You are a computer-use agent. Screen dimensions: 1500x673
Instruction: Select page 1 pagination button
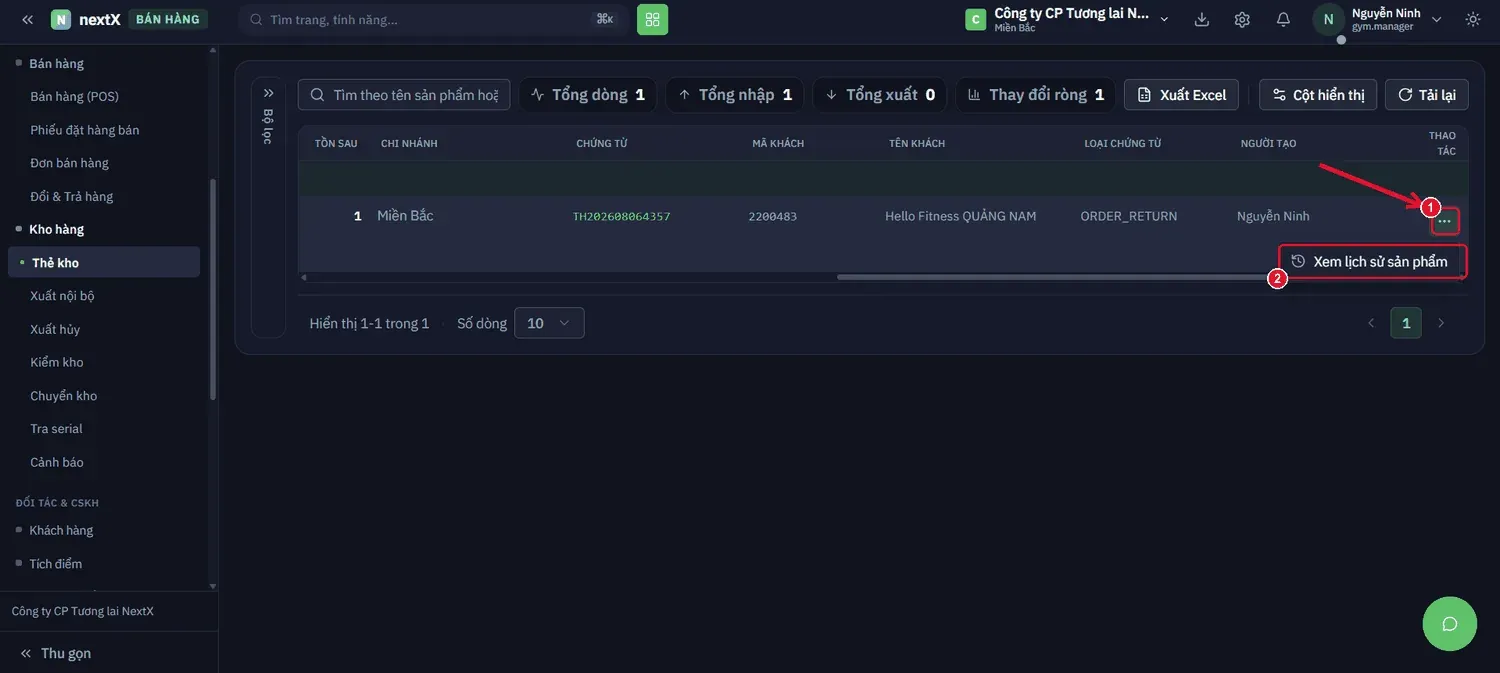(1406, 323)
